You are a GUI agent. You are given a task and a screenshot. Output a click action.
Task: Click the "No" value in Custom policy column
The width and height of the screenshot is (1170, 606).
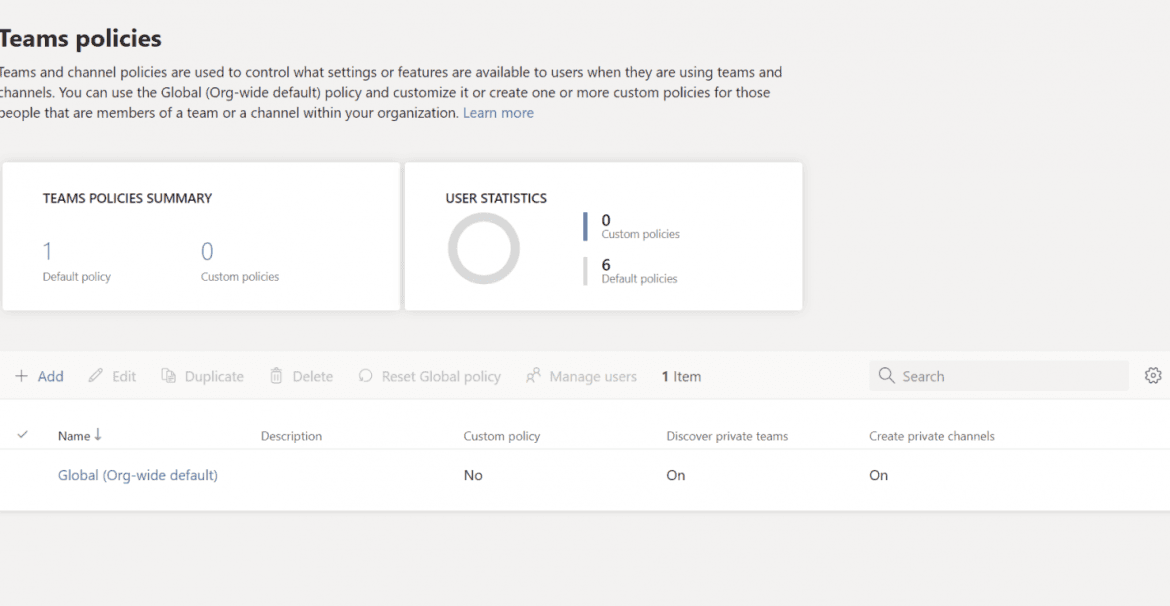point(473,475)
